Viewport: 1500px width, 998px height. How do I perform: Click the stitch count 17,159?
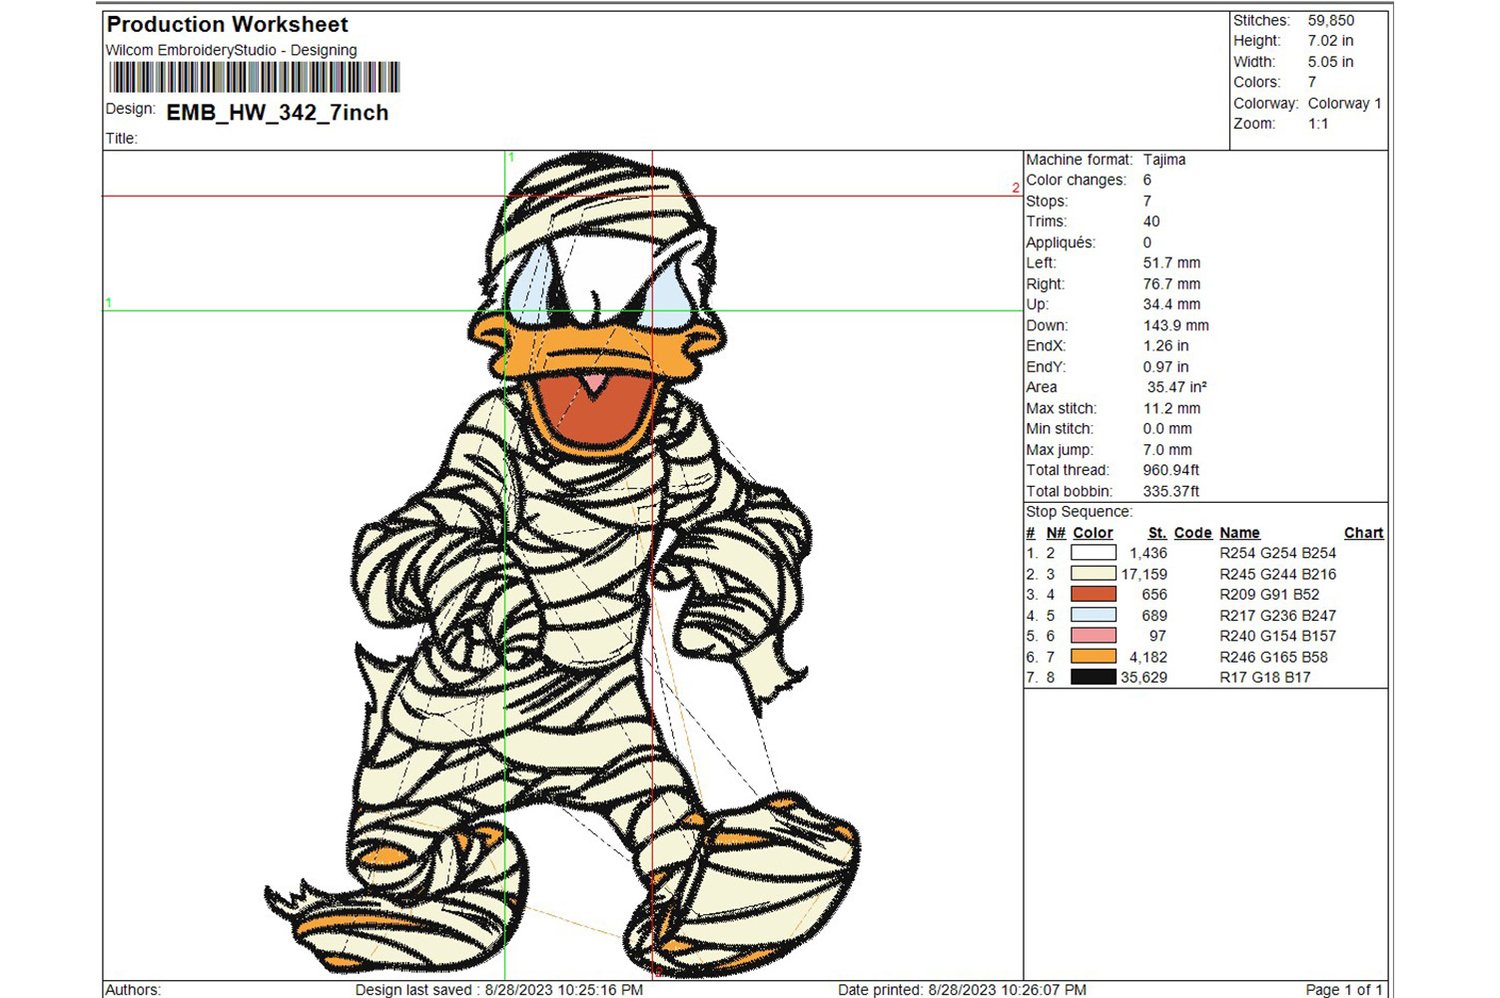click(1144, 574)
